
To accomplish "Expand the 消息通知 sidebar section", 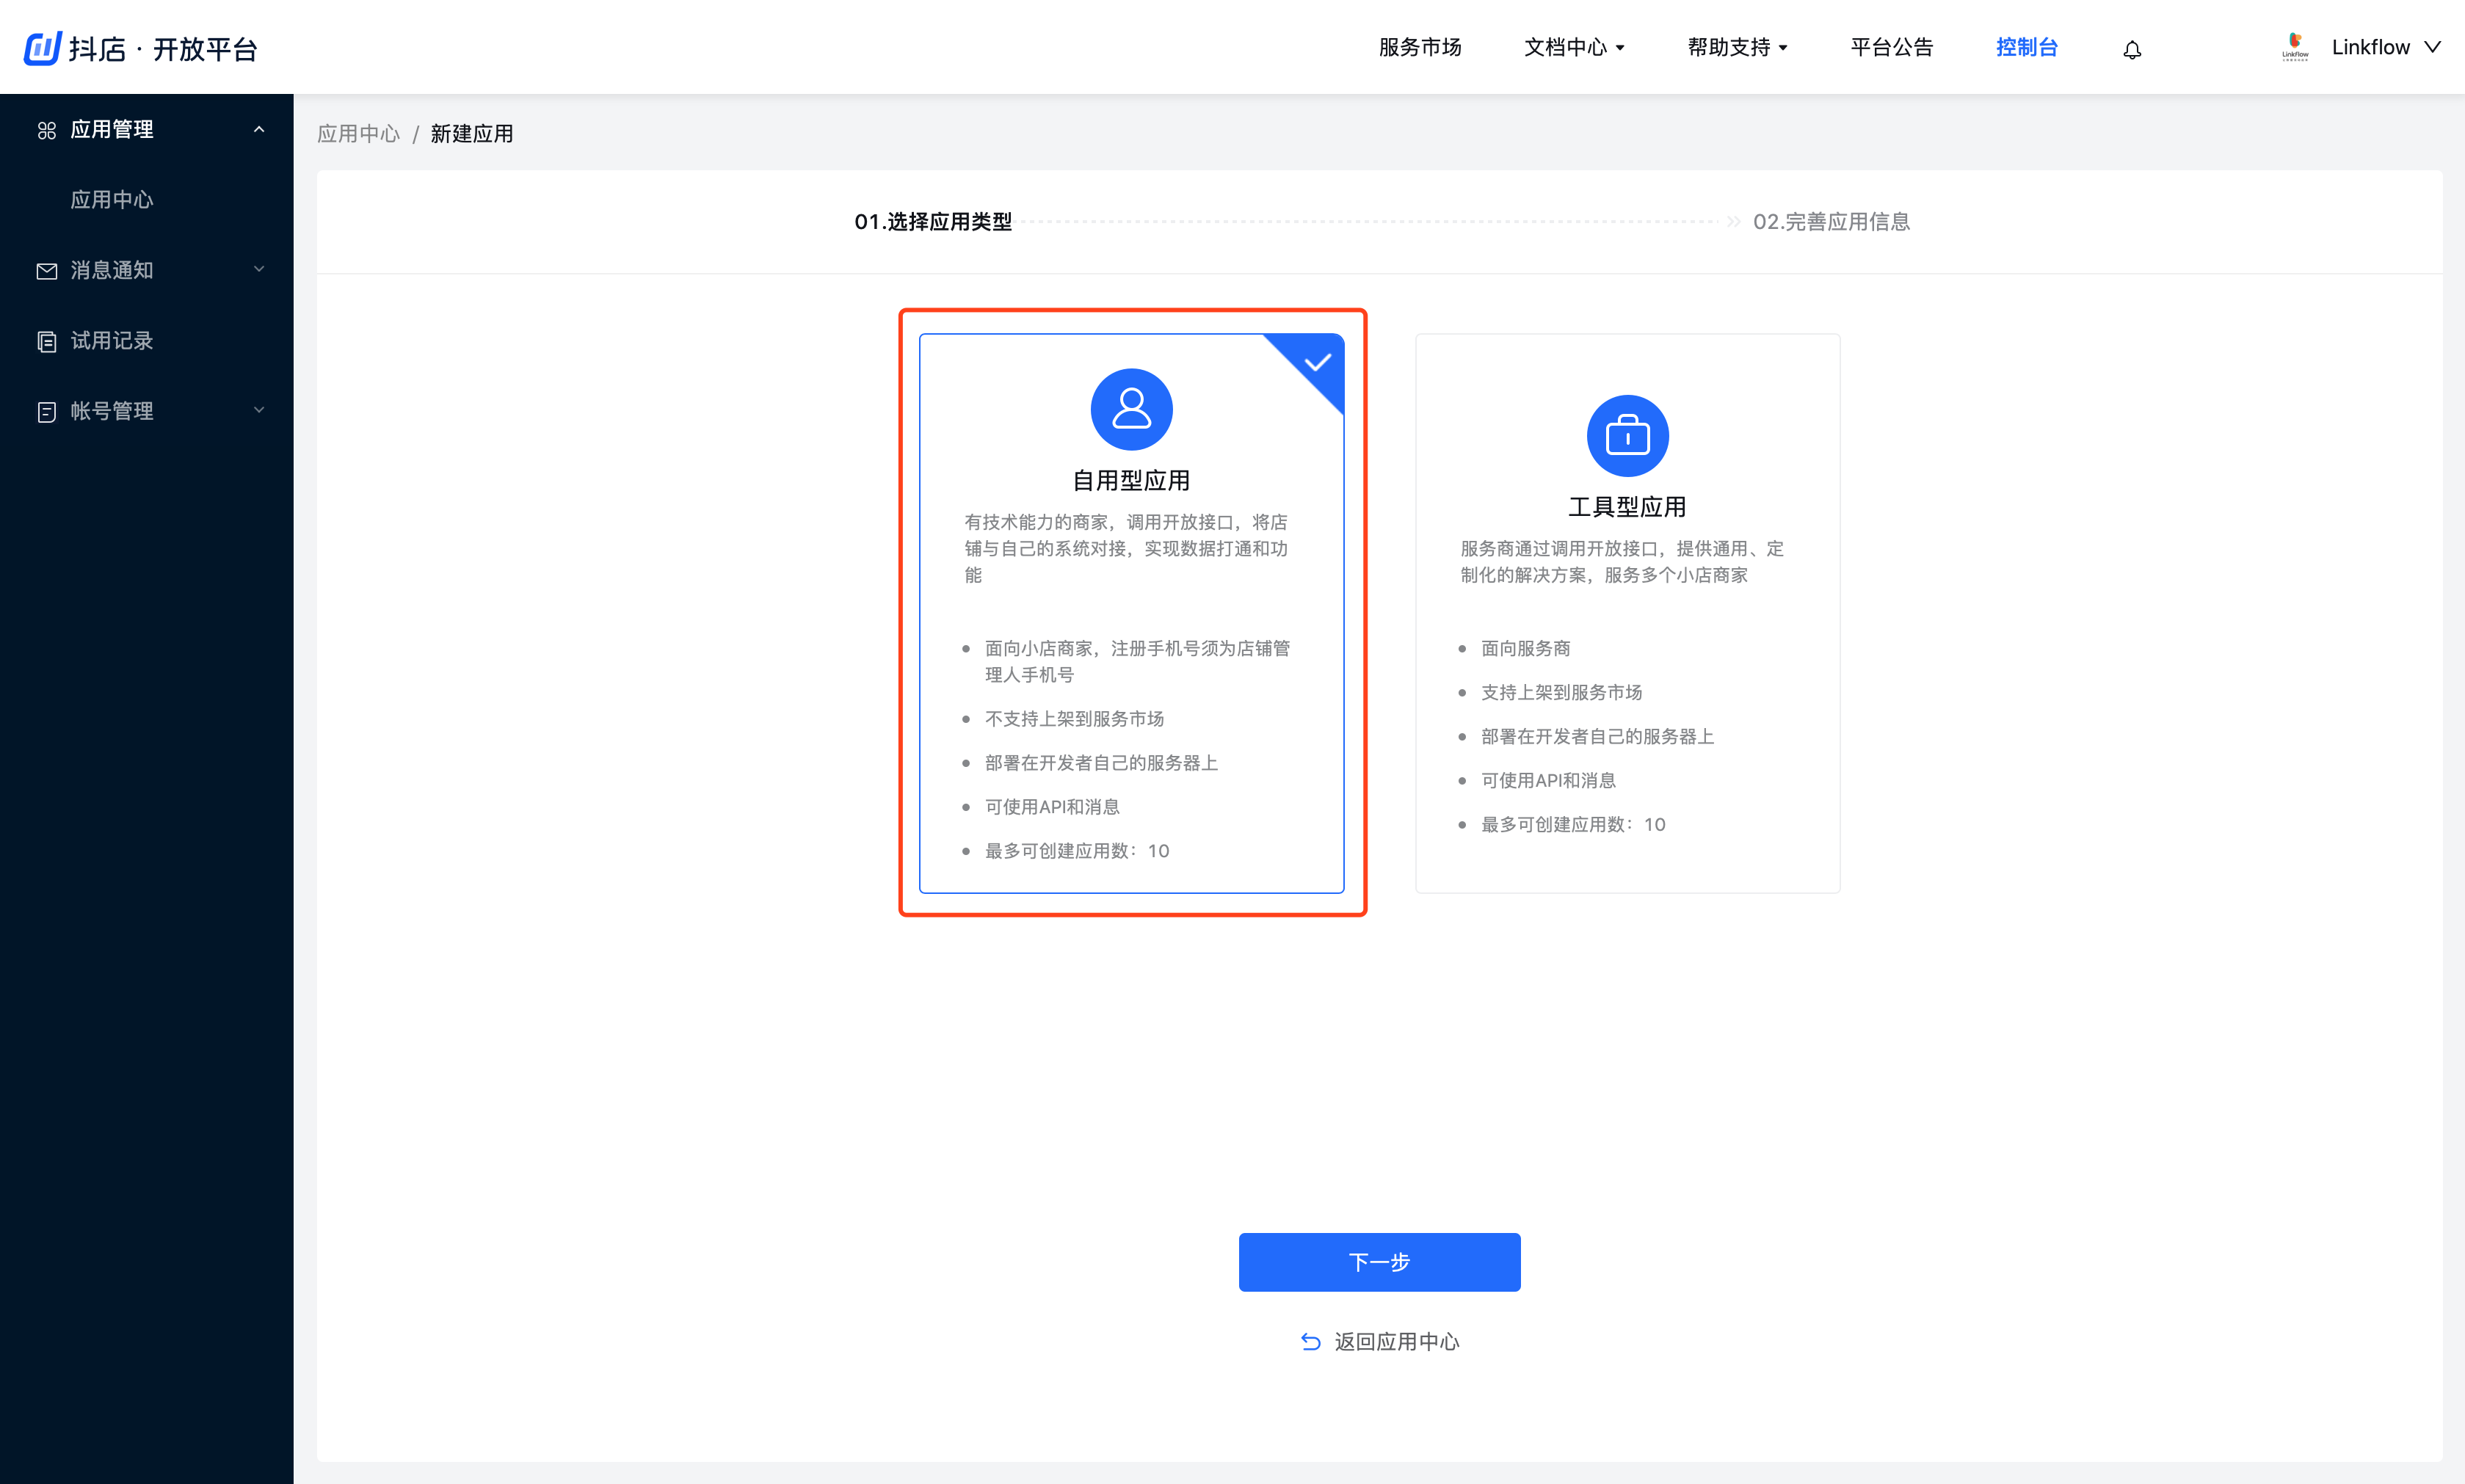I will (x=259, y=269).
